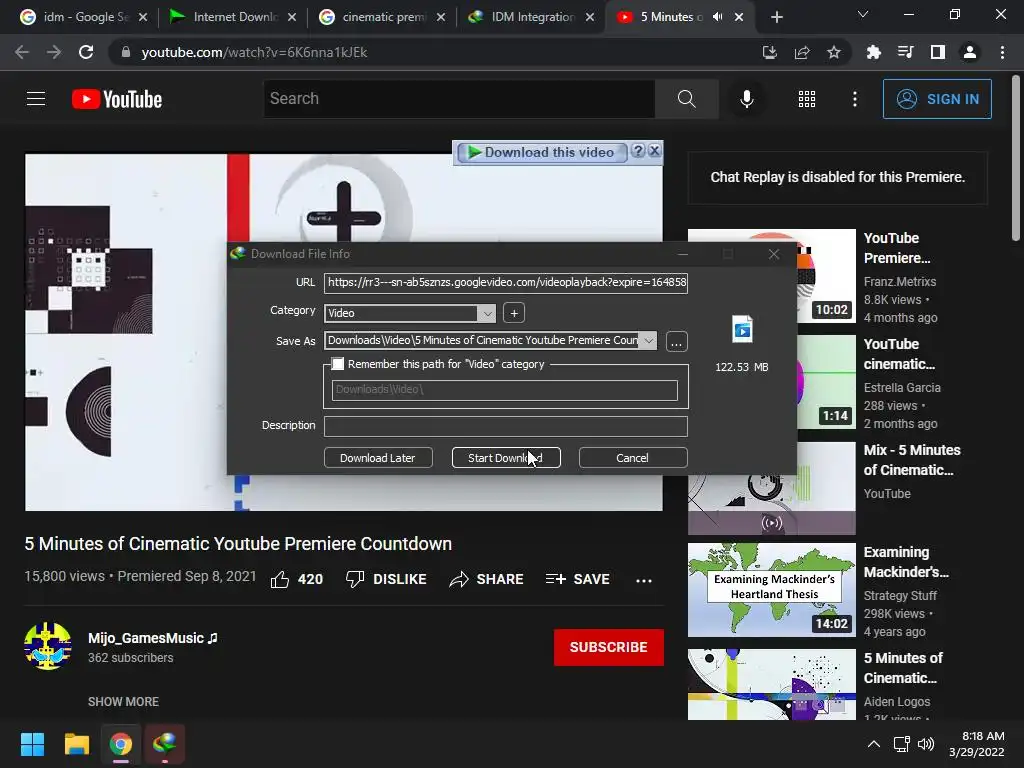
Task: Click the search magnifier button
Action: [x=686, y=99]
